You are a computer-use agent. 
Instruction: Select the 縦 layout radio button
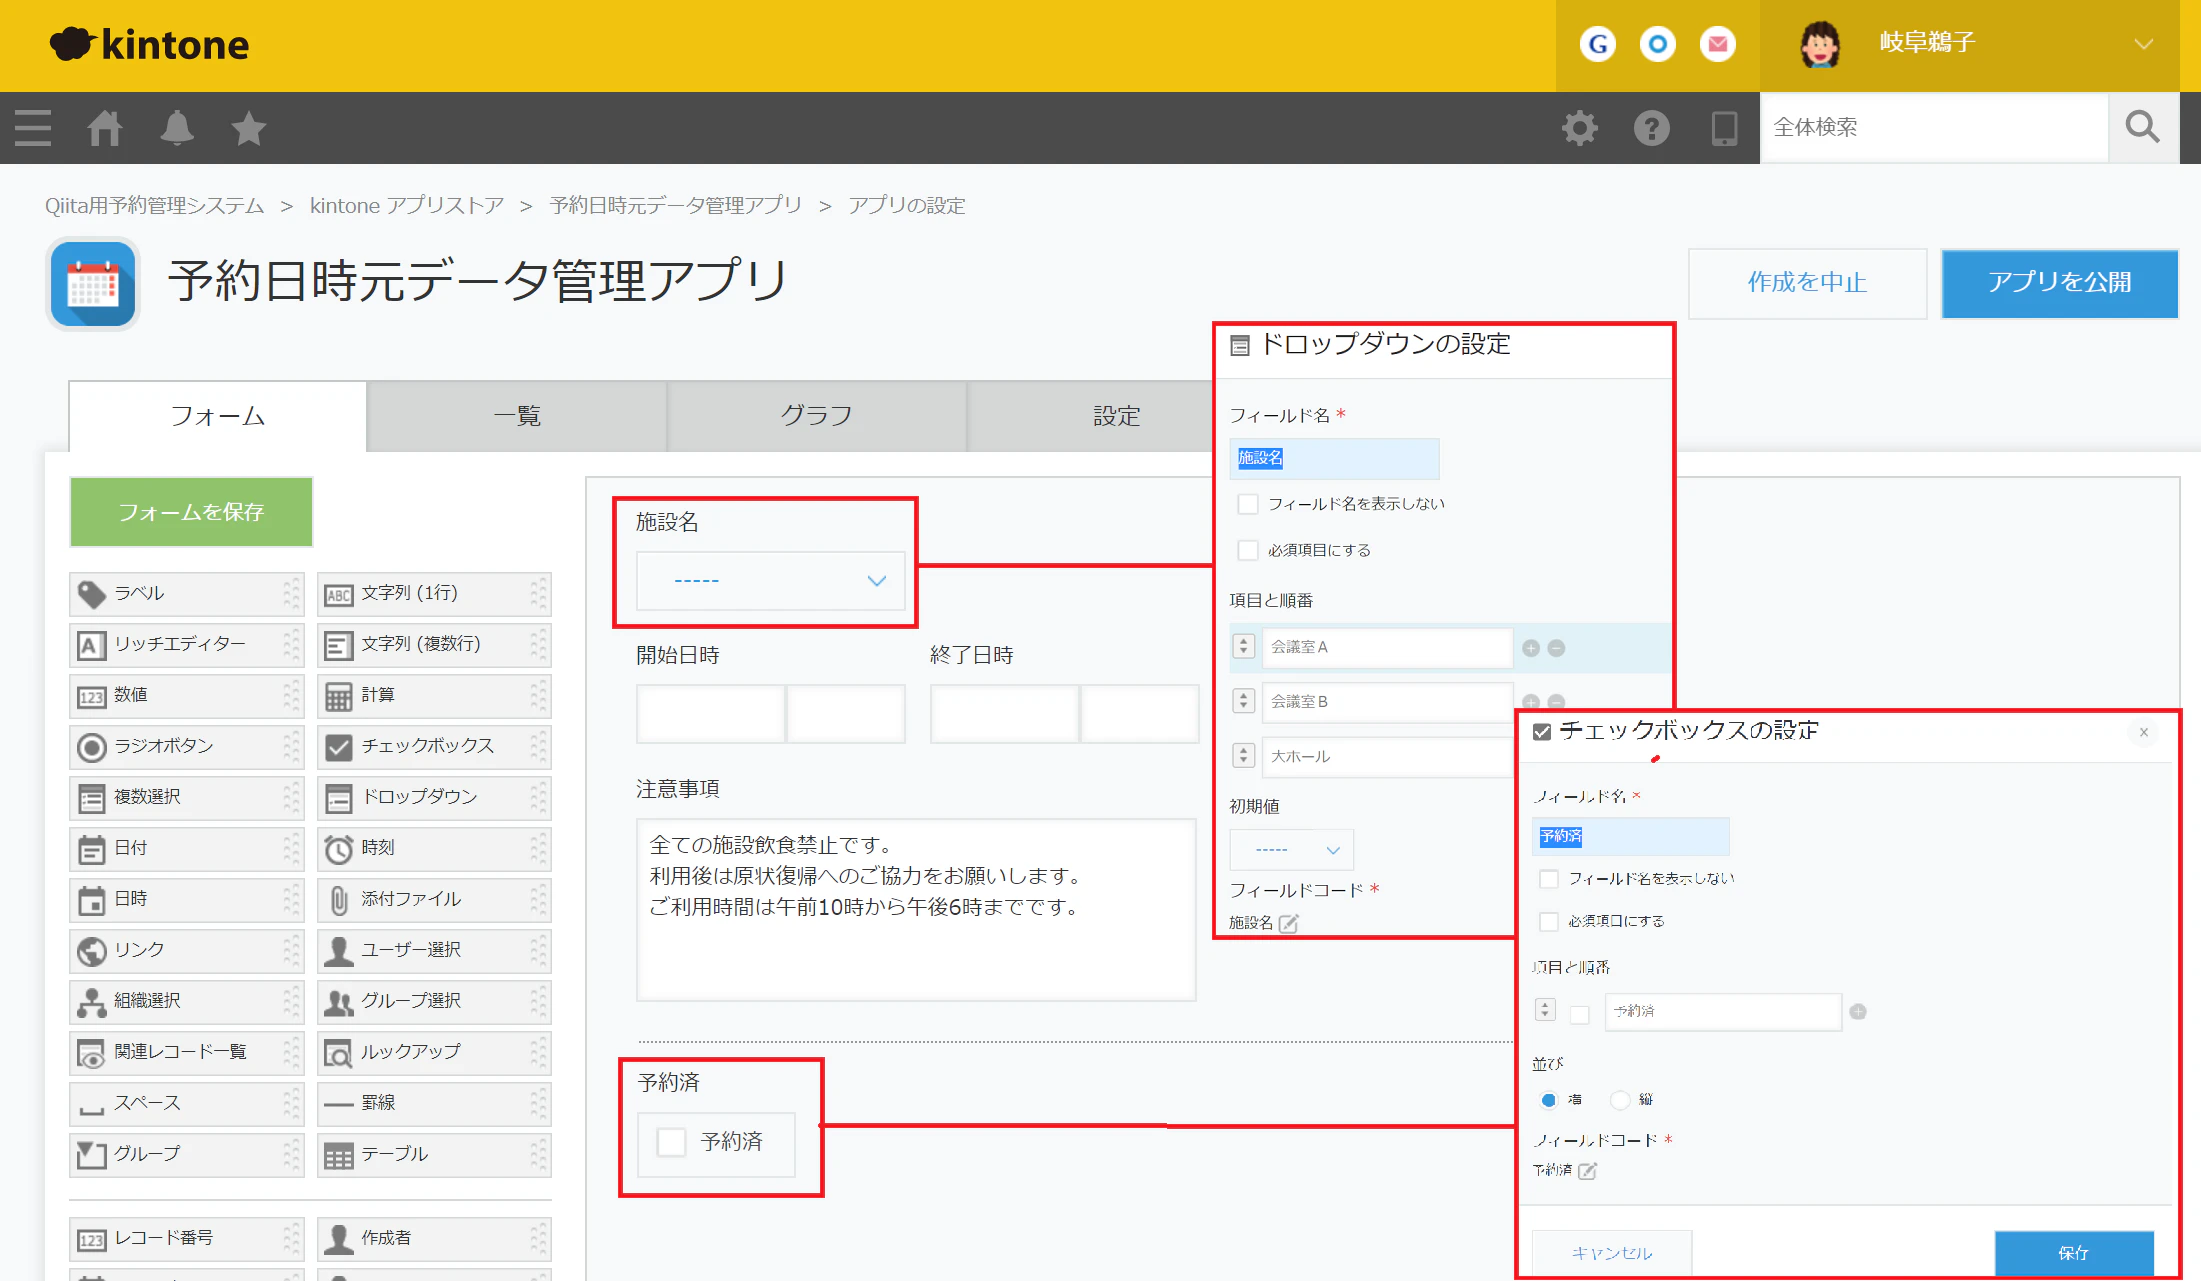pyautogui.click(x=1620, y=1100)
